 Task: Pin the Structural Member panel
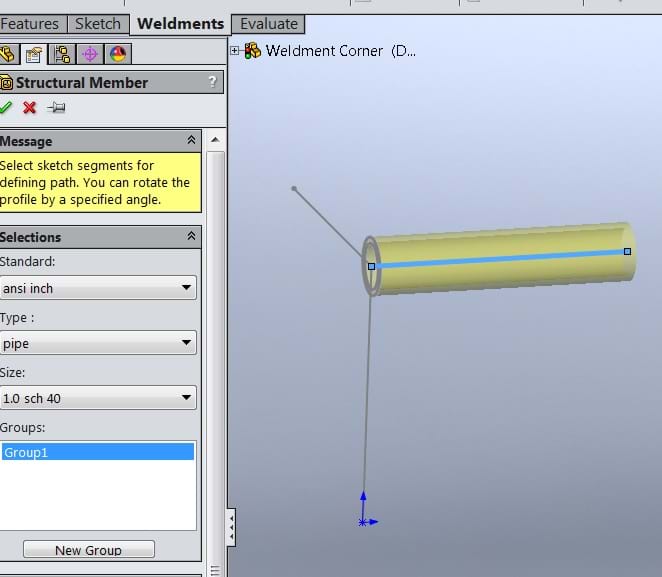tap(57, 108)
